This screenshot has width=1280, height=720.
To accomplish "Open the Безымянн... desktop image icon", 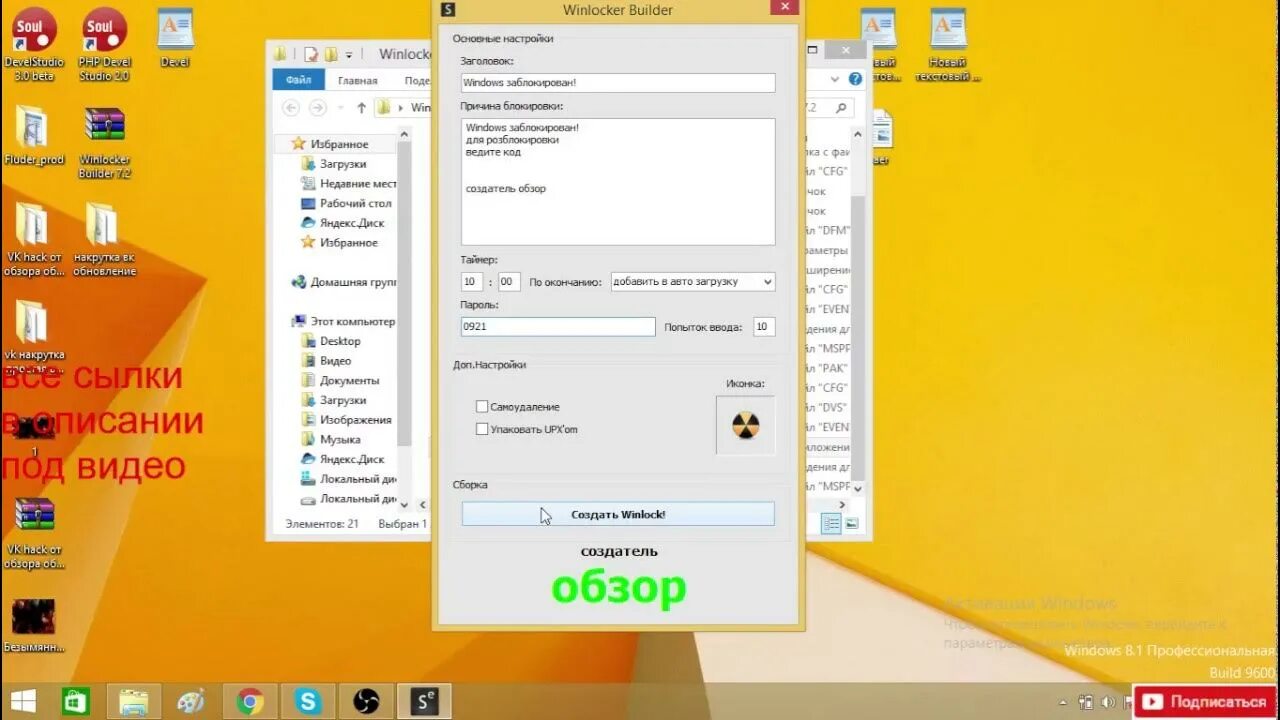I will (34, 625).
